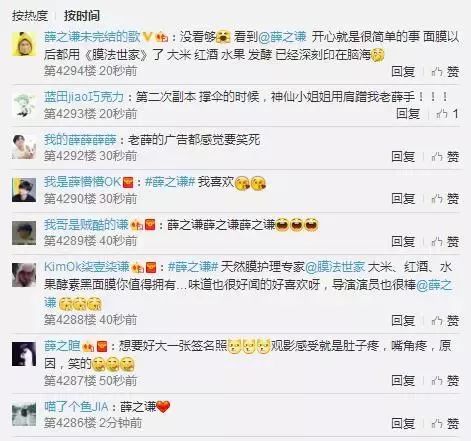
Task: Select the 按时间 sorting tab
Action: [82, 16]
